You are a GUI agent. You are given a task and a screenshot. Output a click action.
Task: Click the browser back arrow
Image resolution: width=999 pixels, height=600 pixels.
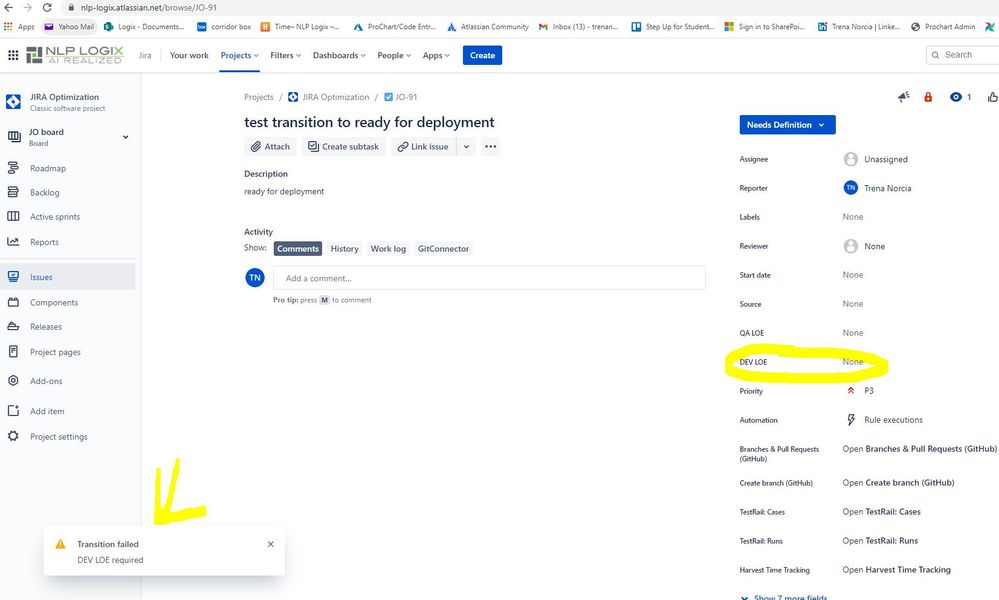click(9, 8)
